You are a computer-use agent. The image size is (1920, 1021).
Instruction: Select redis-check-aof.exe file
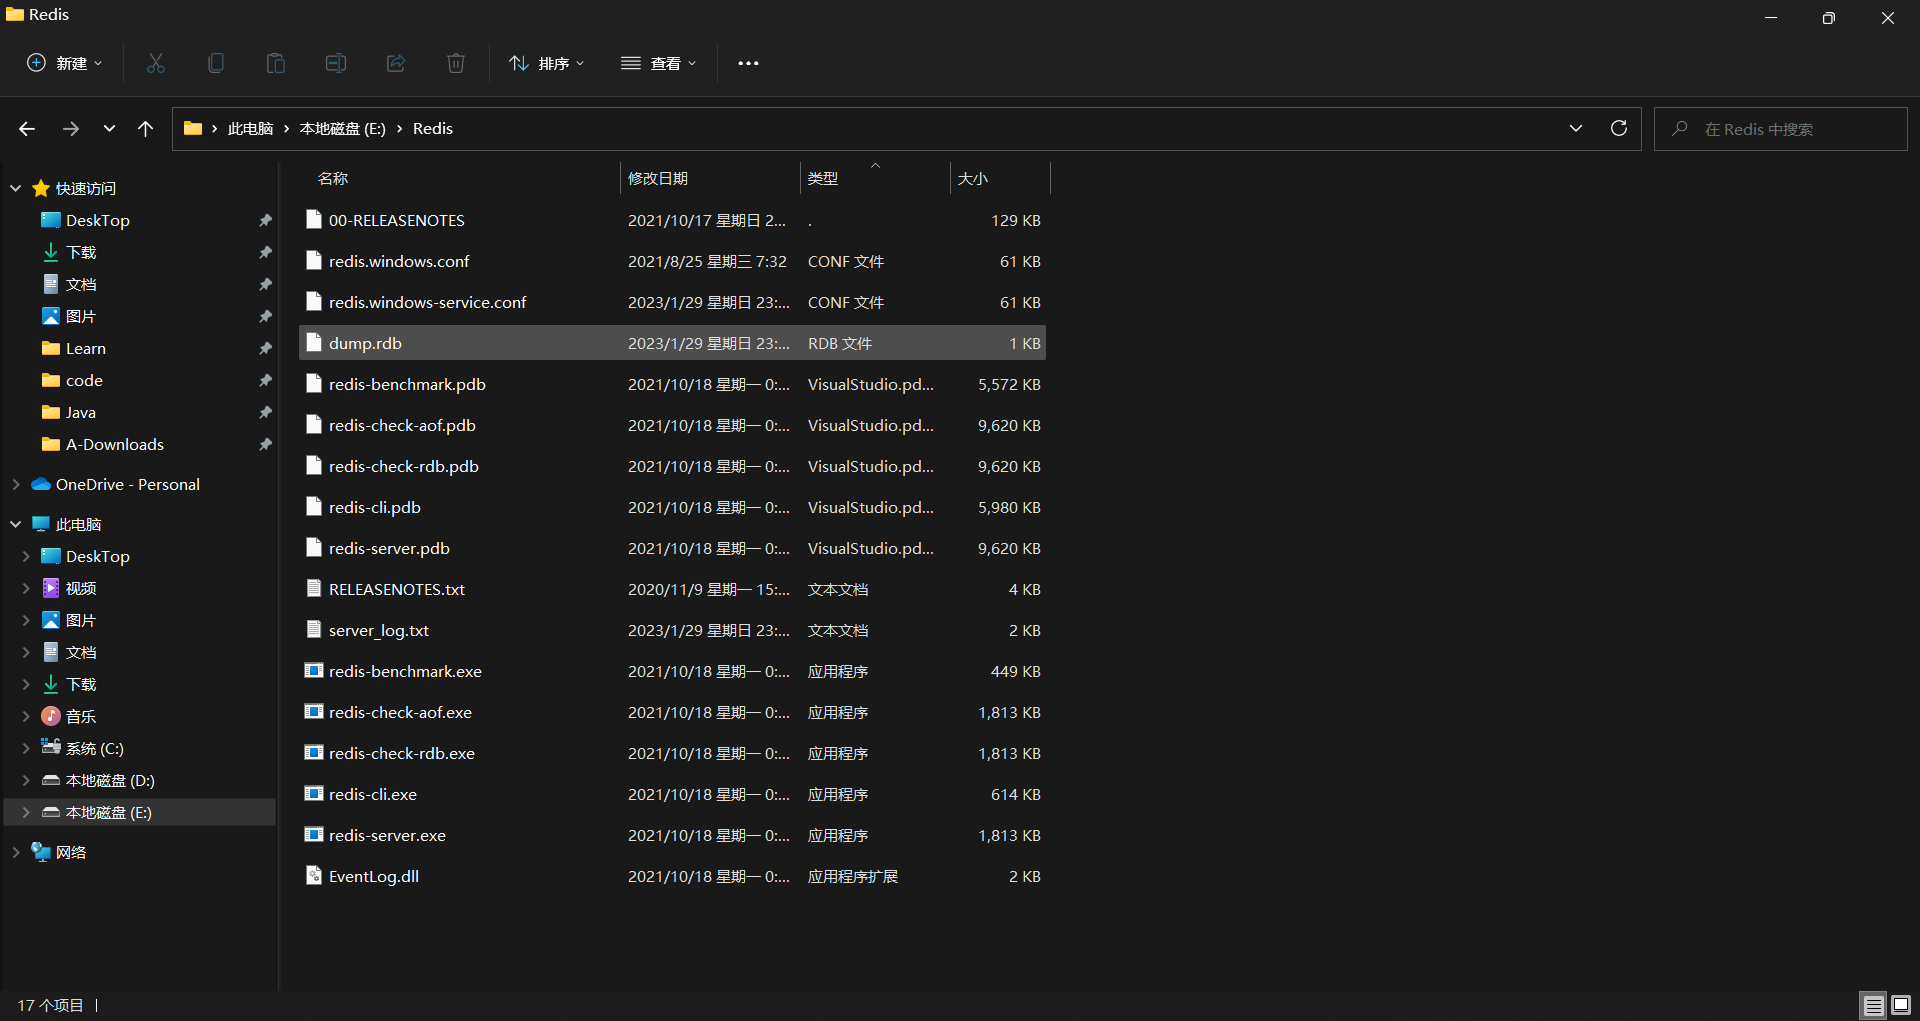672,712
